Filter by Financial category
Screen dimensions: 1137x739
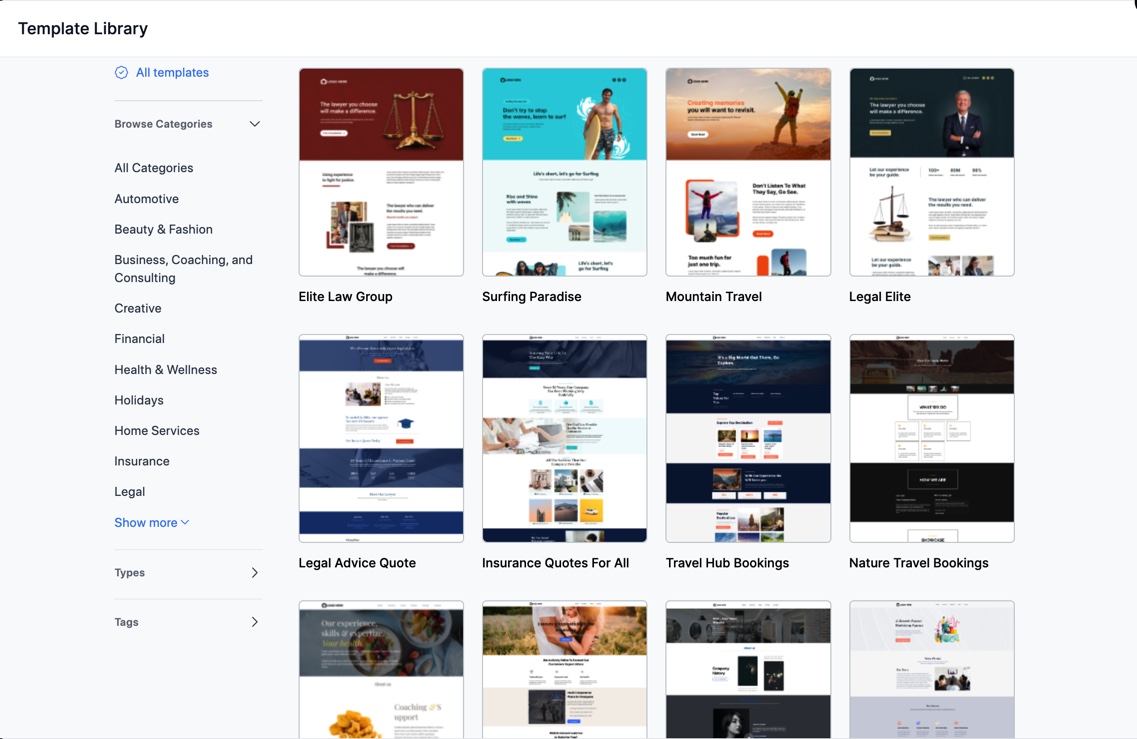click(139, 339)
